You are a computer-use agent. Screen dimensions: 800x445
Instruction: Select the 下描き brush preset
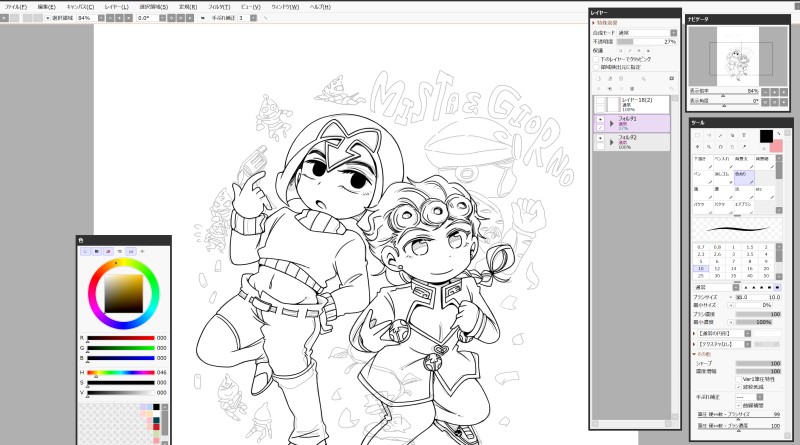point(702,162)
